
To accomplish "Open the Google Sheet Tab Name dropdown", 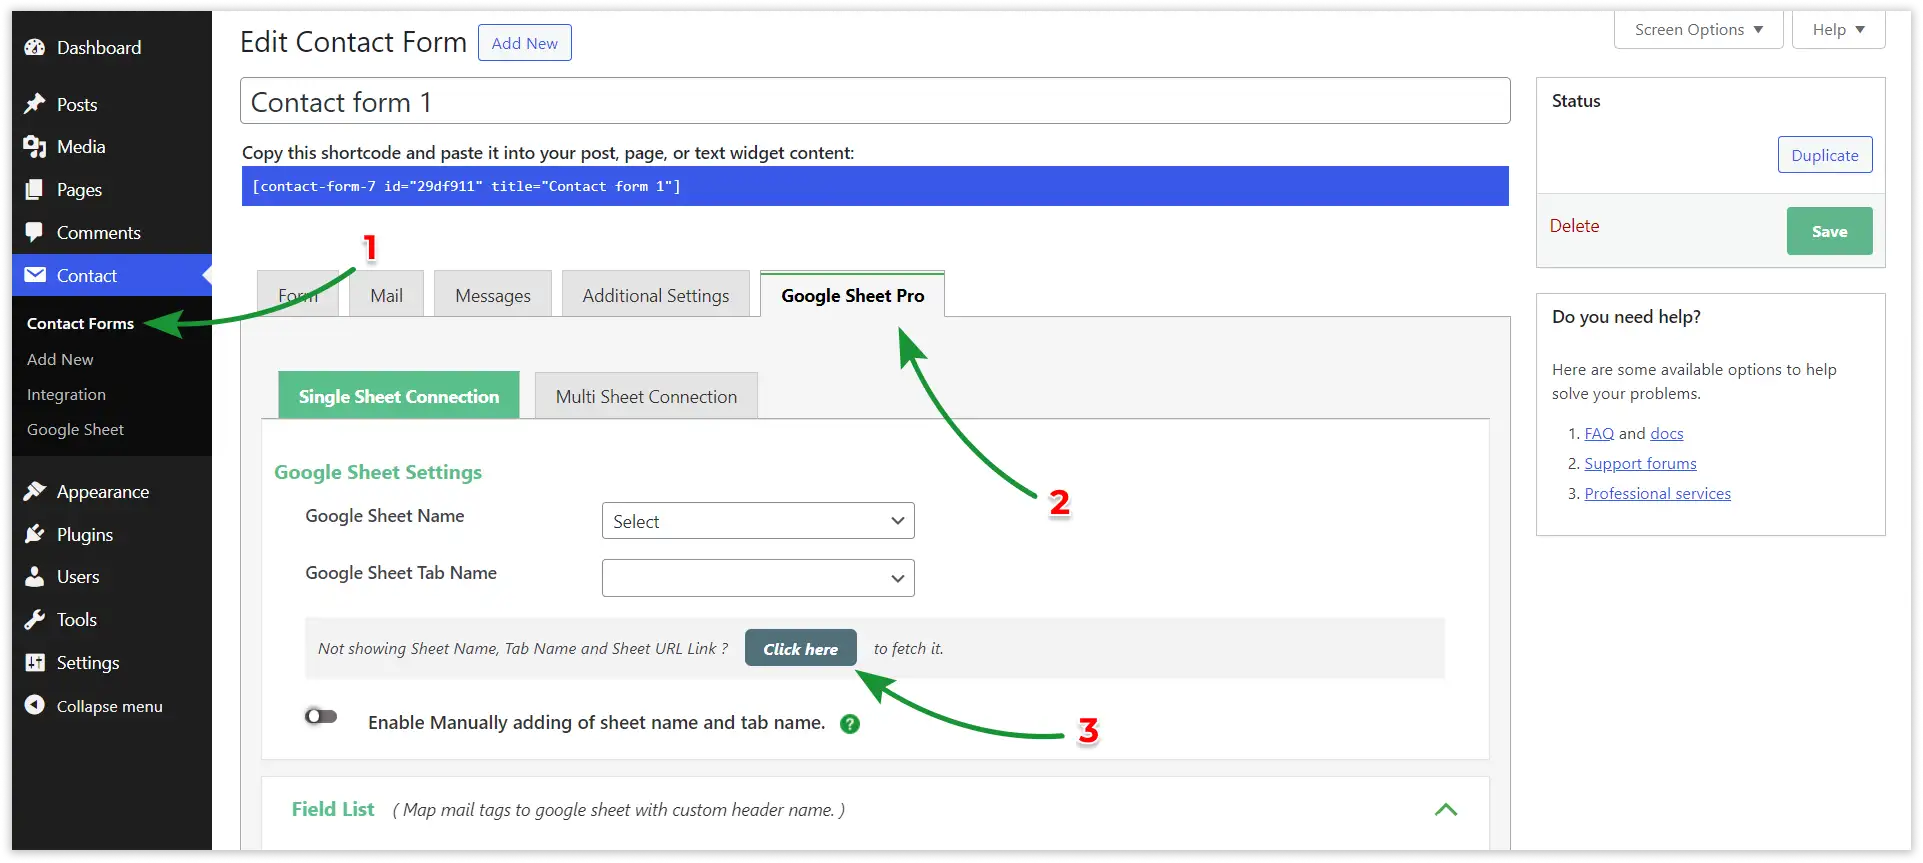I will pos(757,578).
